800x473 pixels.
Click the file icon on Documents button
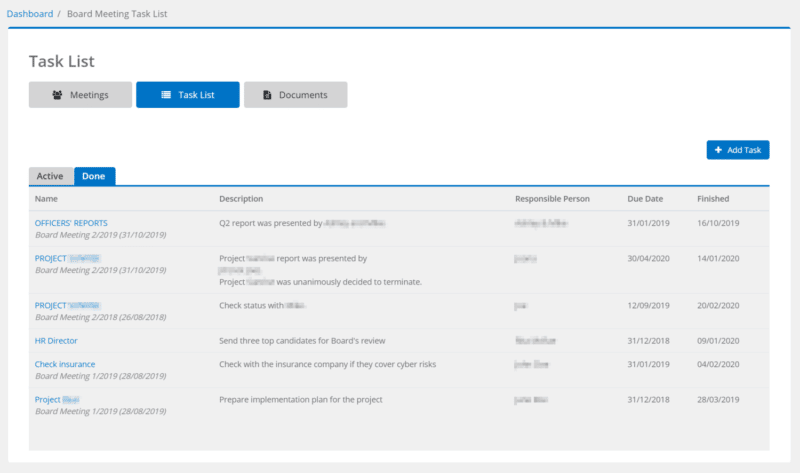point(267,95)
